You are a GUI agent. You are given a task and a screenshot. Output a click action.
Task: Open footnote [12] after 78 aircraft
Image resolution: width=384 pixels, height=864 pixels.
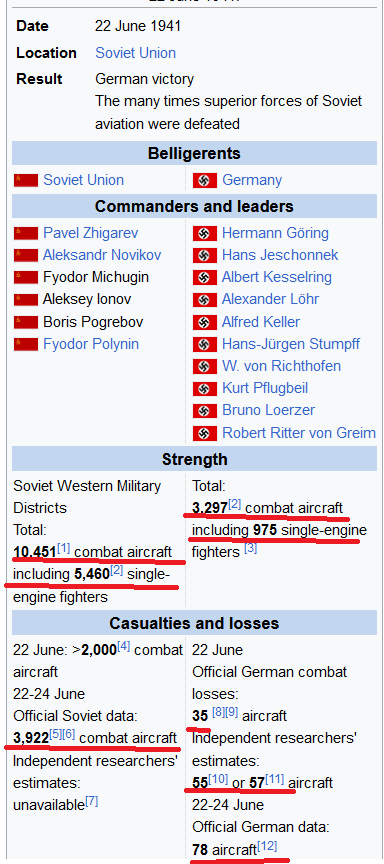pos(267,846)
